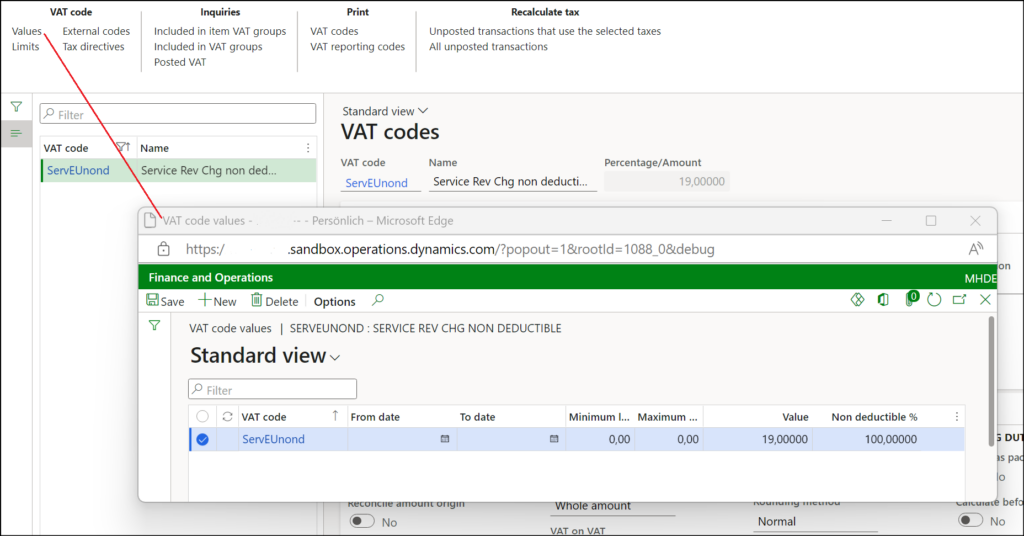Maximize the Edge popup window
1024x536 pixels.
tap(931, 221)
